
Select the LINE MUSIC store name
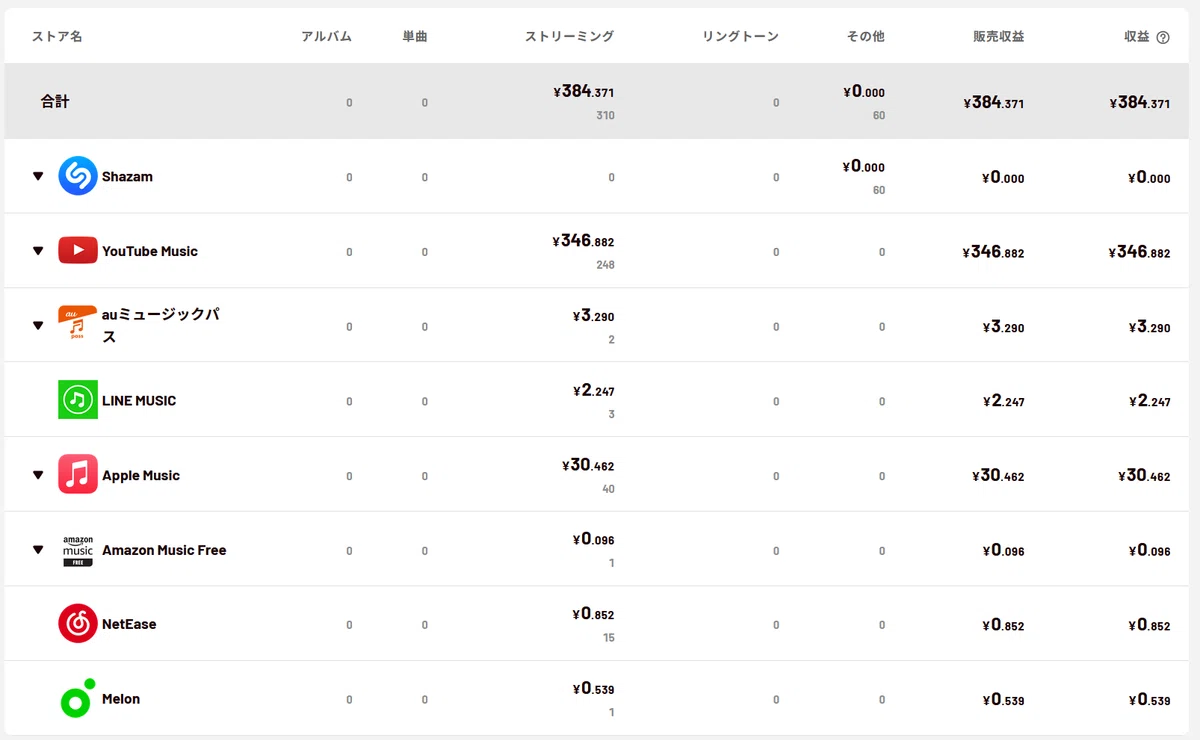coord(139,401)
